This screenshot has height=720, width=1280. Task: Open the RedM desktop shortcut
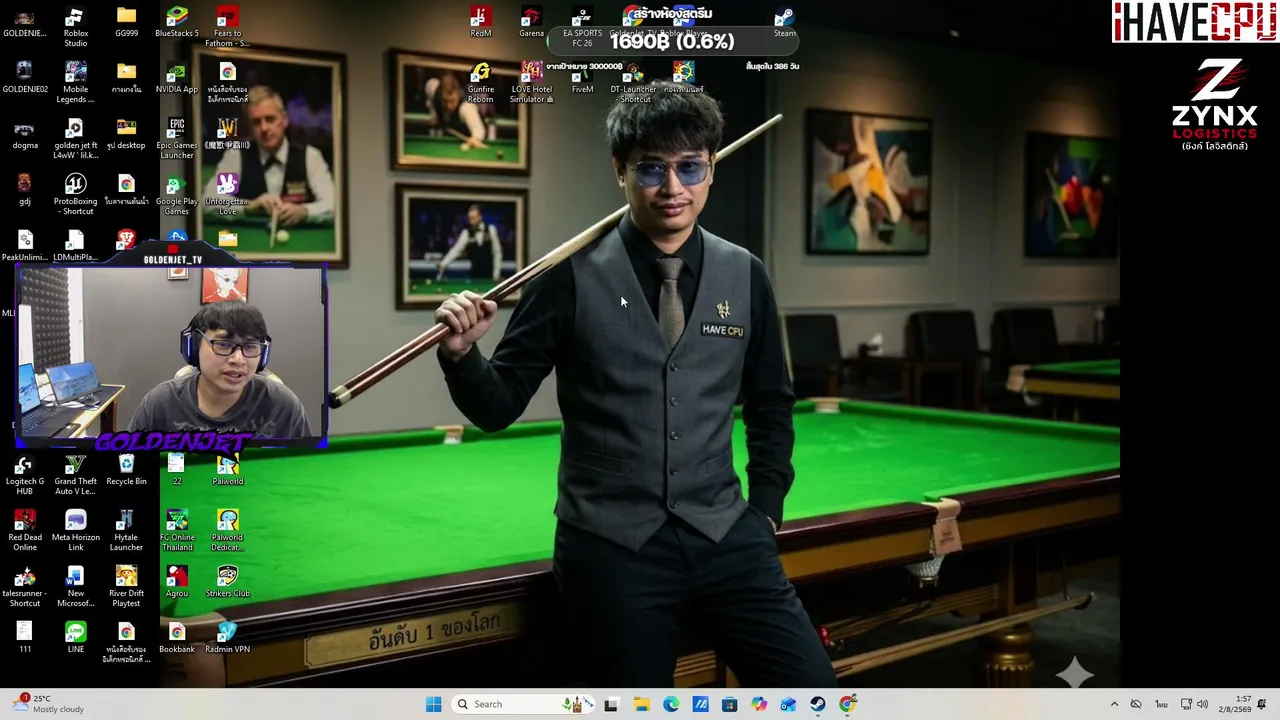(481, 22)
